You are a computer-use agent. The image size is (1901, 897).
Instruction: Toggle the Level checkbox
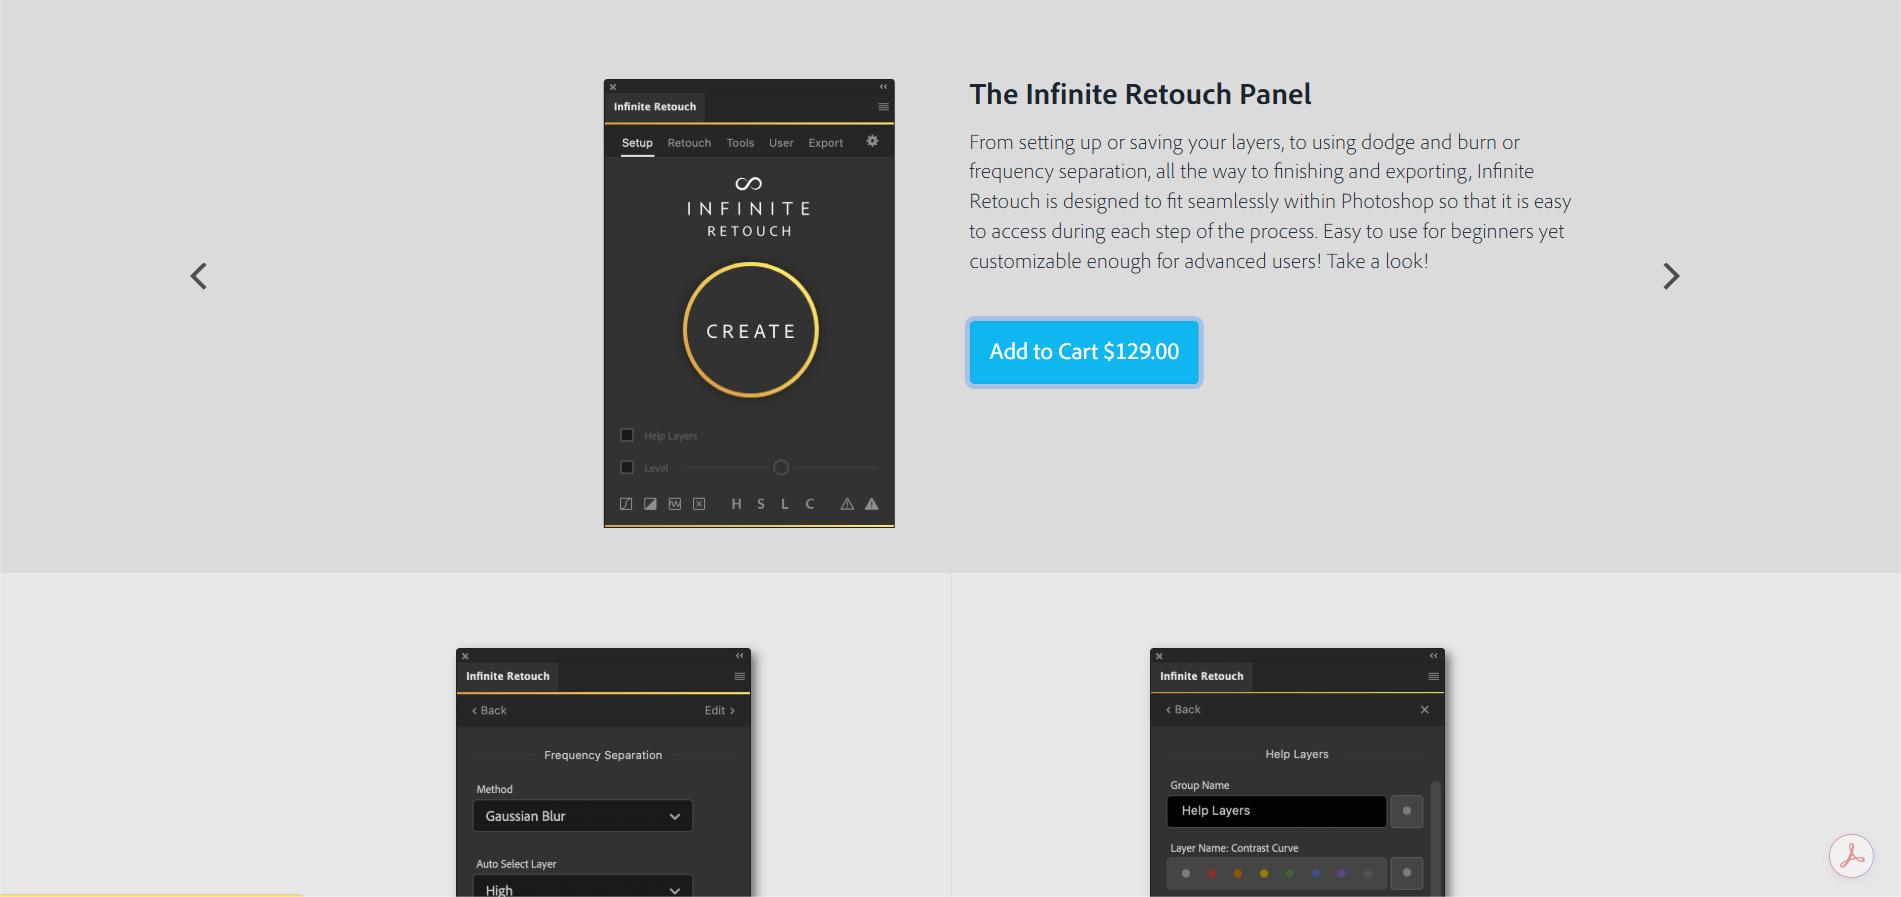point(627,467)
